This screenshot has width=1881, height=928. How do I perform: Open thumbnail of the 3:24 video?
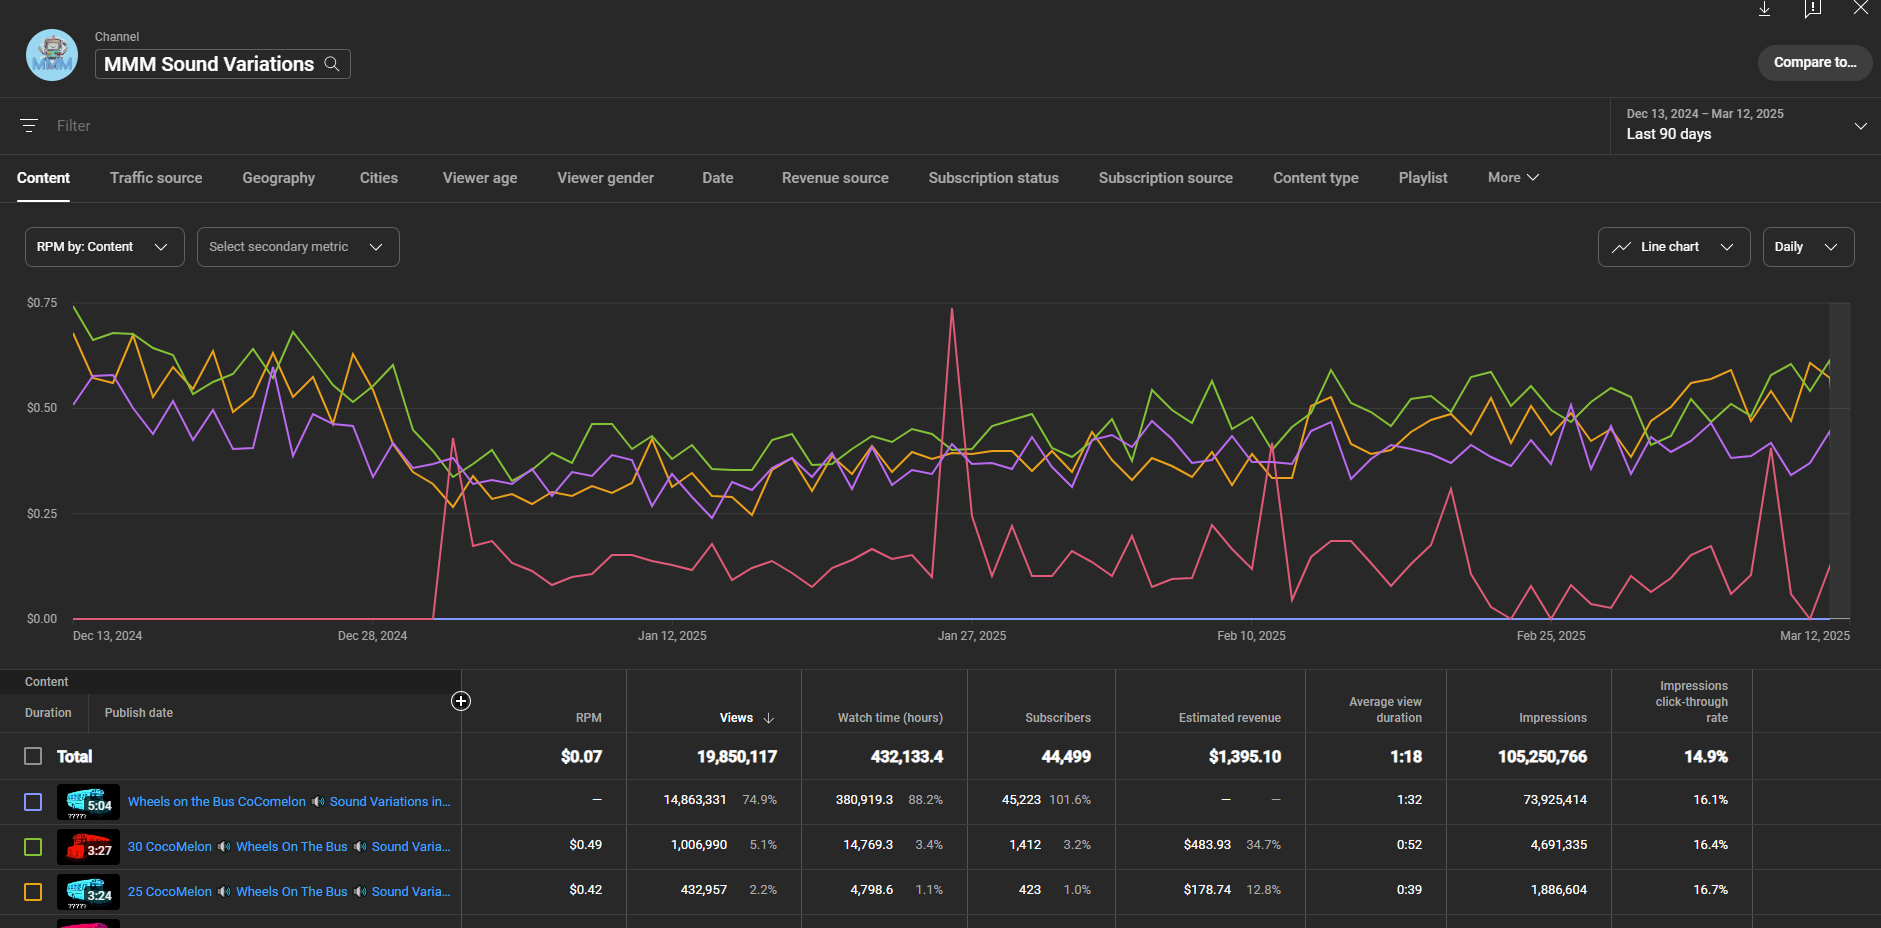tap(88, 892)
